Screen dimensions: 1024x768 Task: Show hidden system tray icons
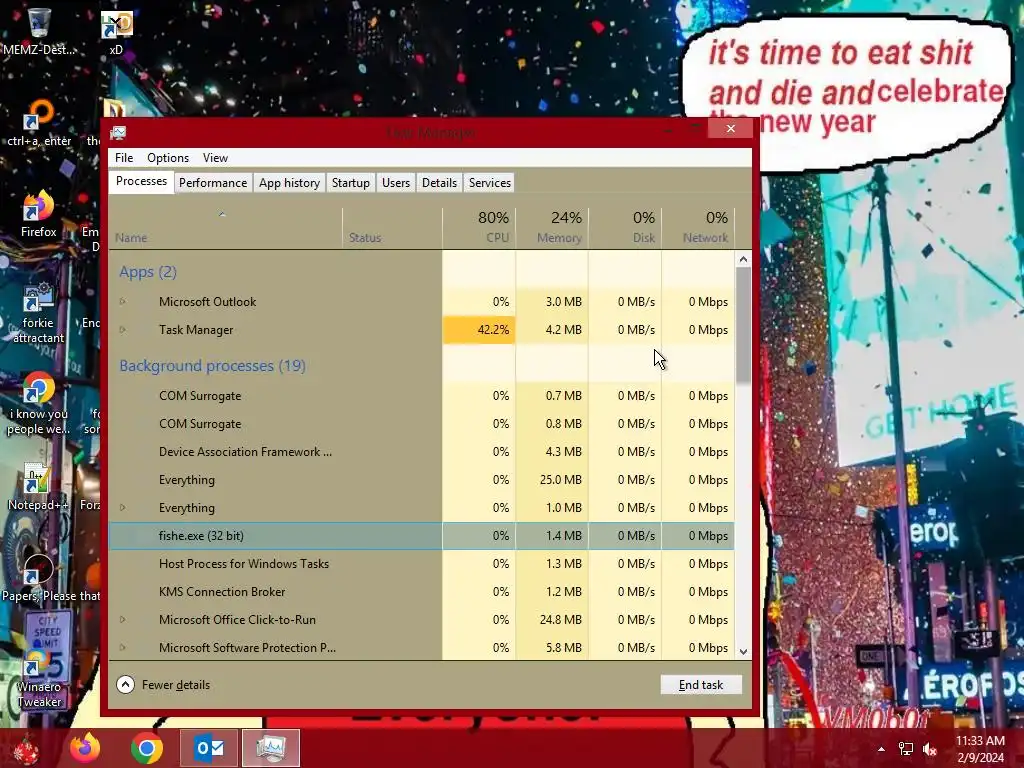click(881, 749)
